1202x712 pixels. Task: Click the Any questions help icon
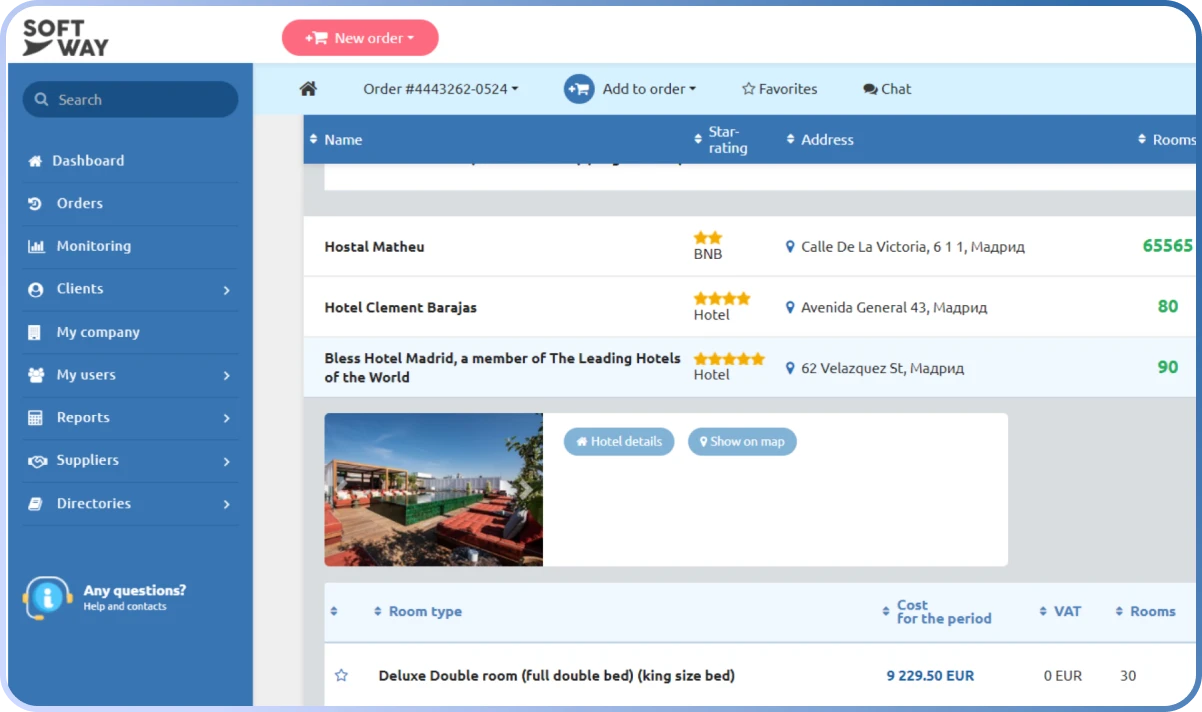tap(47, 598)
